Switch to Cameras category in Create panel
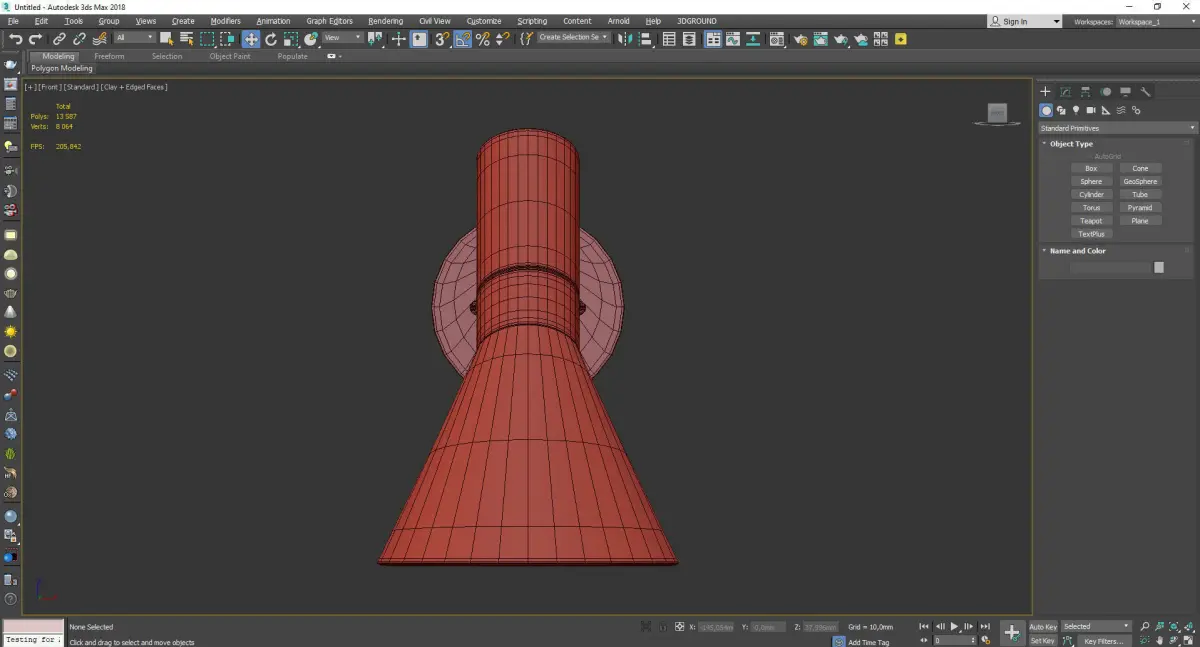Image resolution: width=1200 pixels, height=647 pixels. (x=1091, y=110)
